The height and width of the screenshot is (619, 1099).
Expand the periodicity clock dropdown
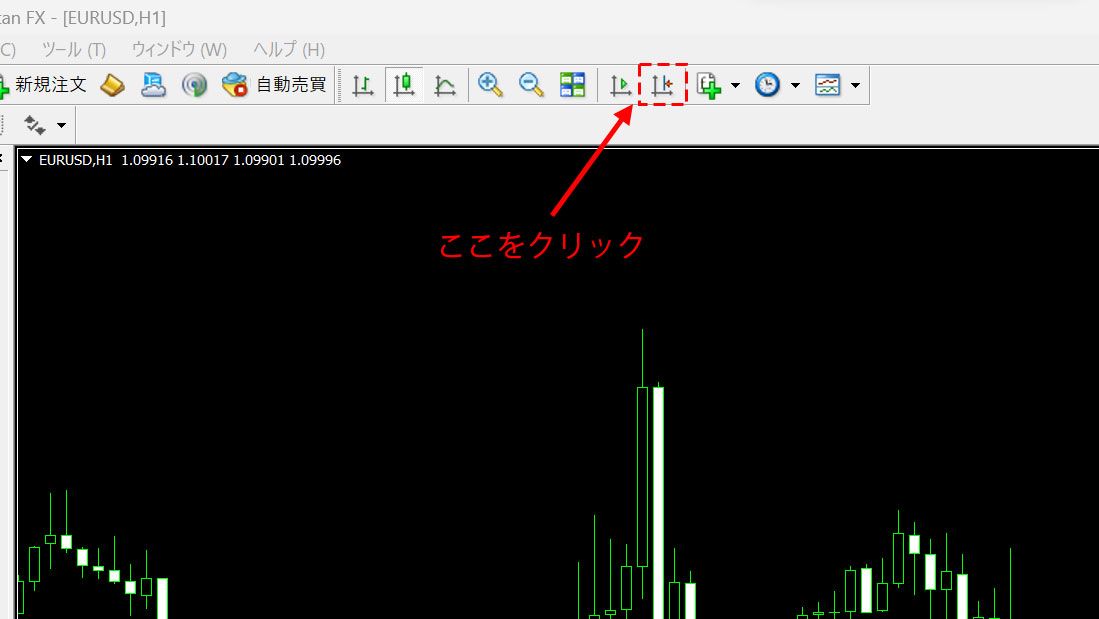pyautogui.click(x=795, y=86)
